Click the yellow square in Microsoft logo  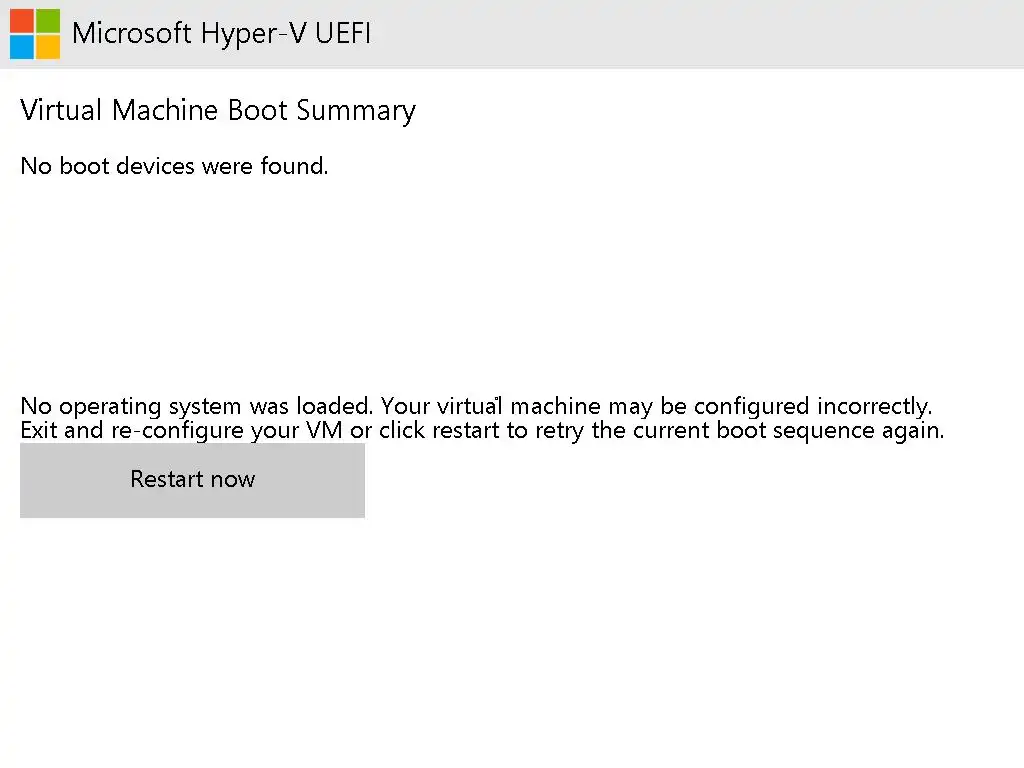point(48,47)
